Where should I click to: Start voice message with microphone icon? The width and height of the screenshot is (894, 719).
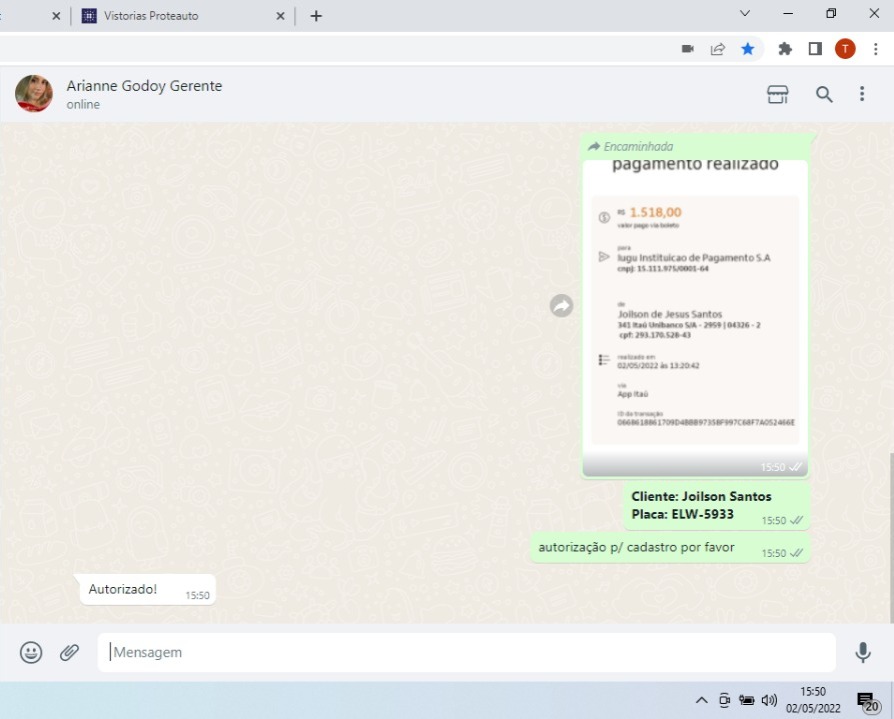[862, 652]
